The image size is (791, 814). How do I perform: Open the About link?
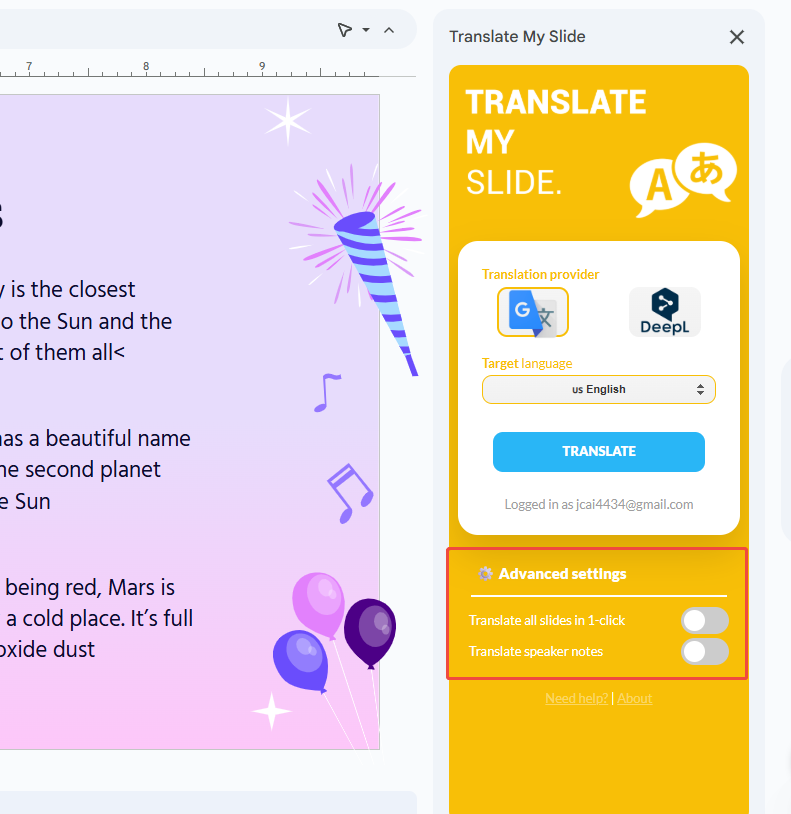634,698
